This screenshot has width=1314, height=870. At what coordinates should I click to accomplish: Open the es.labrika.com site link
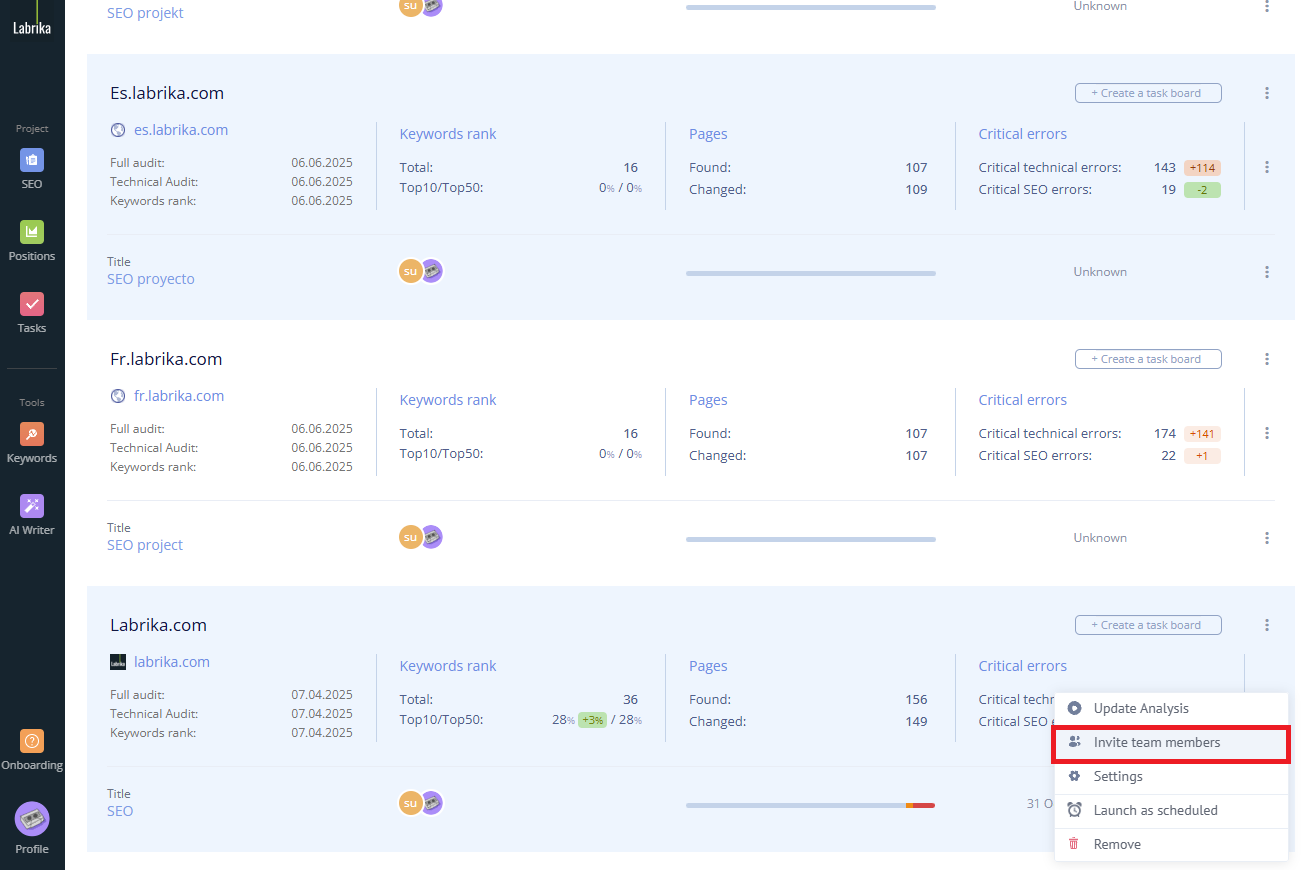coord(181,130)
